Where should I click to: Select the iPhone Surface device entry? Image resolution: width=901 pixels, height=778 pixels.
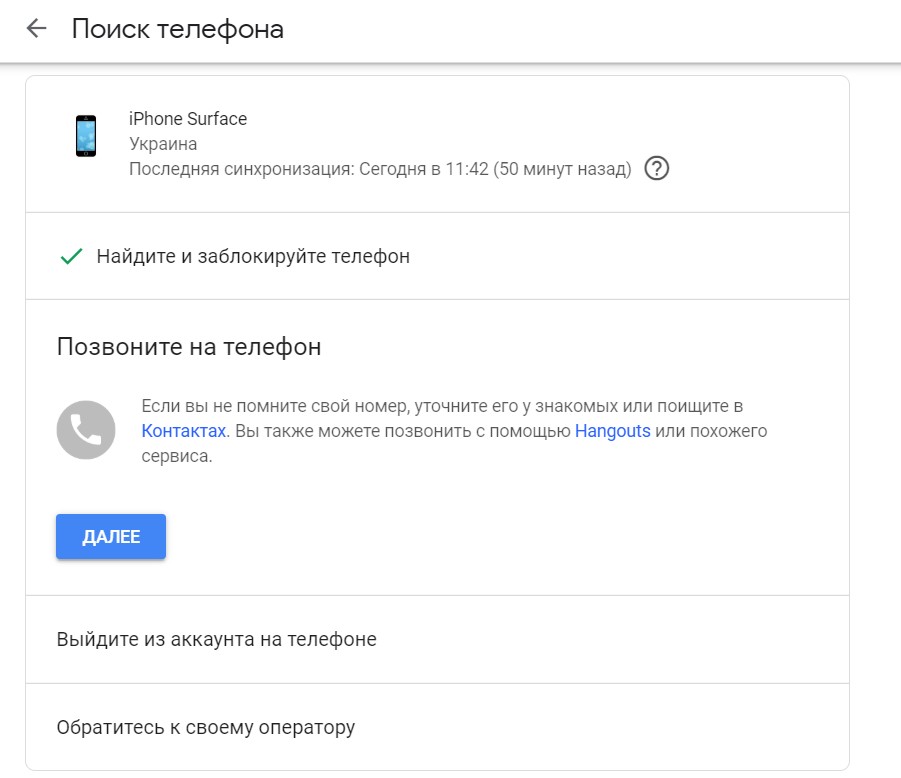pyautogui.click(x=187, y=118)
